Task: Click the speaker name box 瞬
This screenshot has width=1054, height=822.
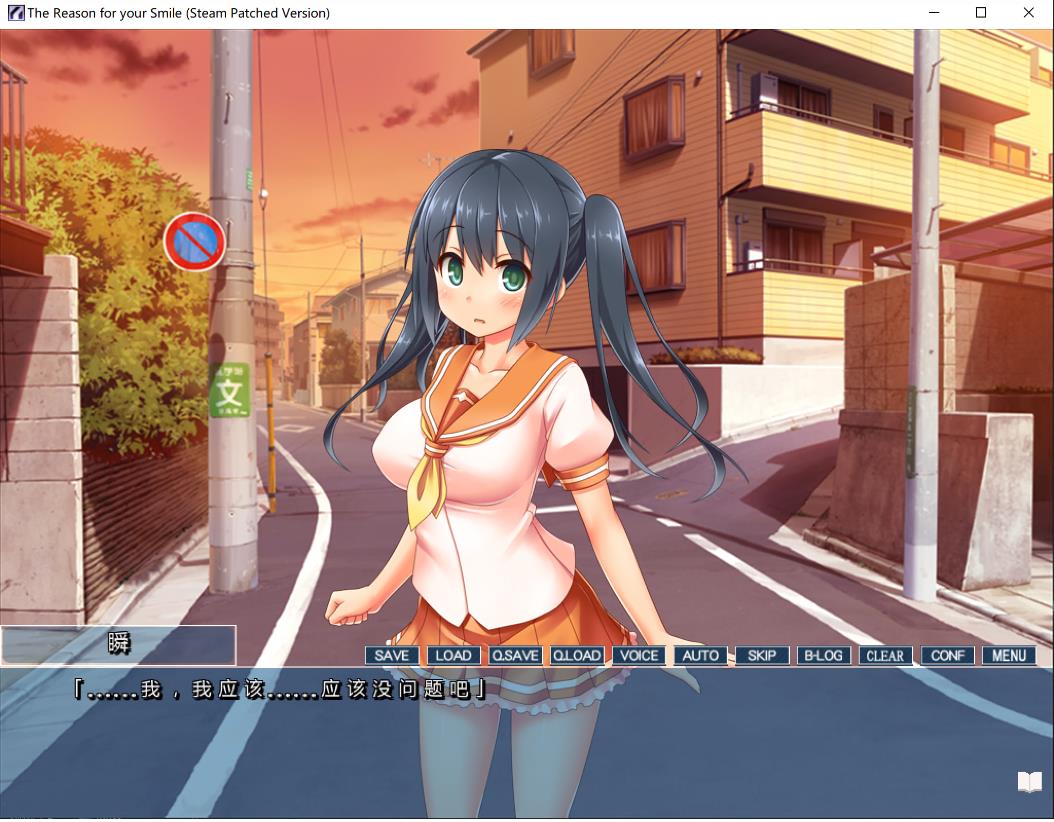Action: click(119, 645)
